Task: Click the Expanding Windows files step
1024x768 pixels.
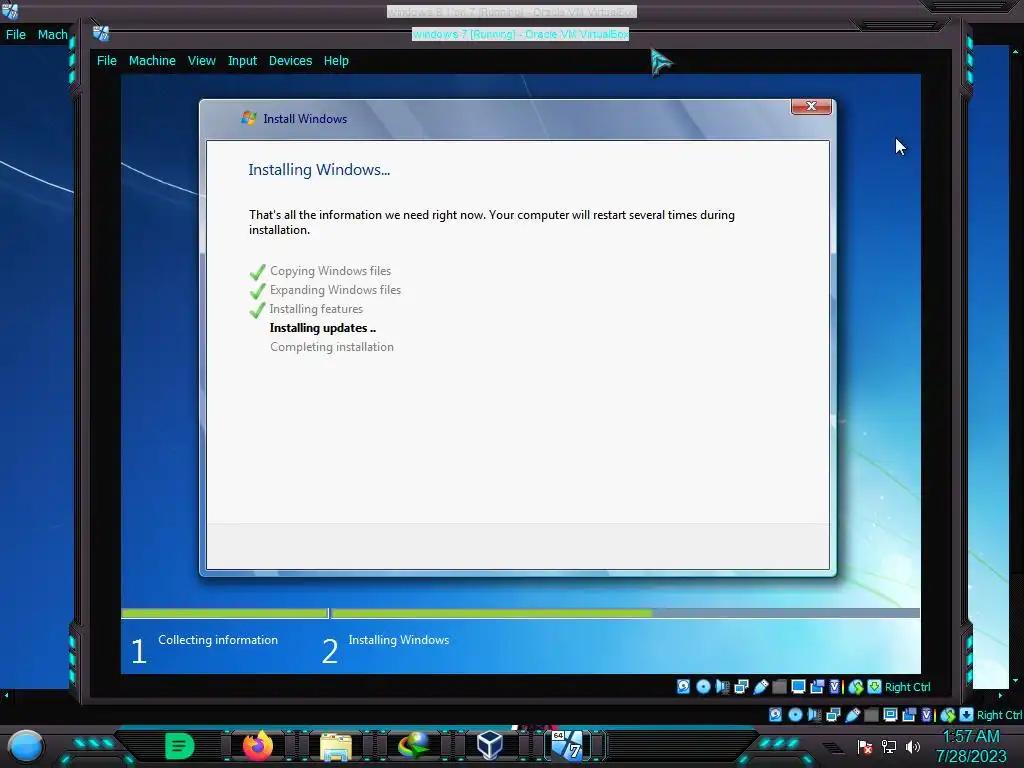Action: [x=335, y=290]
